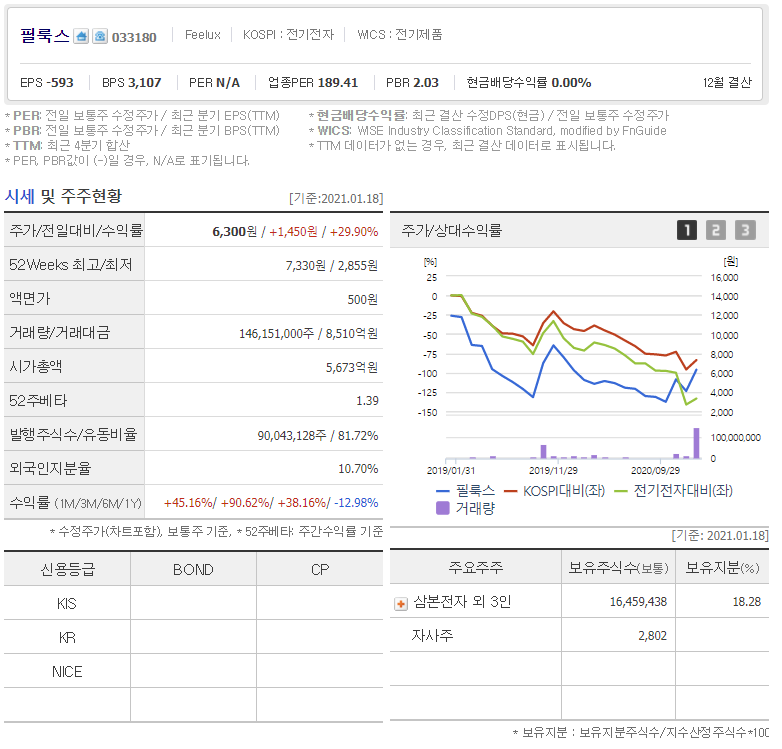The height and width of the screenshot is (749, 782).
Task: Select the 146,151,000주 / 8,510억원 volume value
Action: tap(308, 333)
